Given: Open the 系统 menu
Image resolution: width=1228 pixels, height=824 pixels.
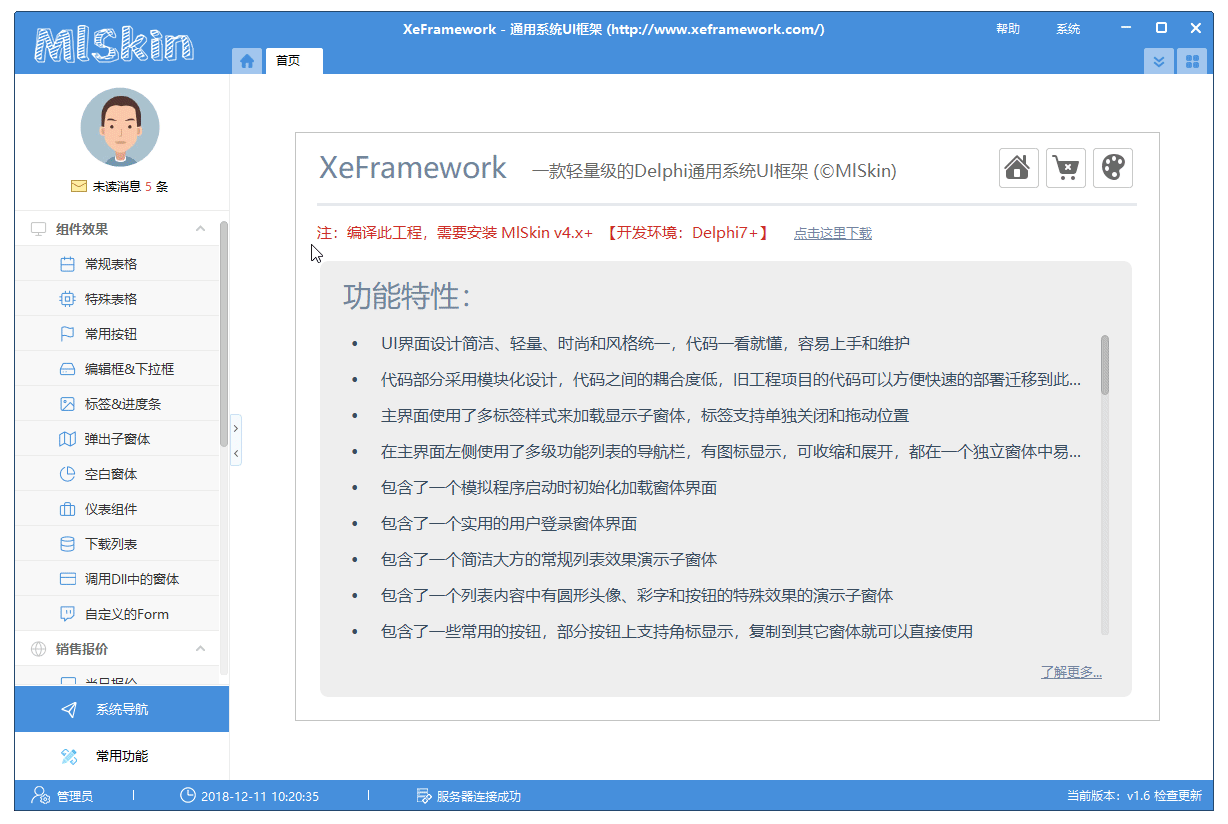Looking at the screenshot, I should tap(1068, 29).
